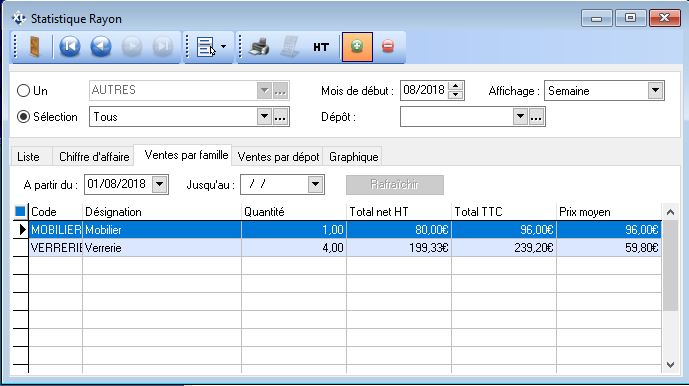Click the green plus add button

click(357, 47)
